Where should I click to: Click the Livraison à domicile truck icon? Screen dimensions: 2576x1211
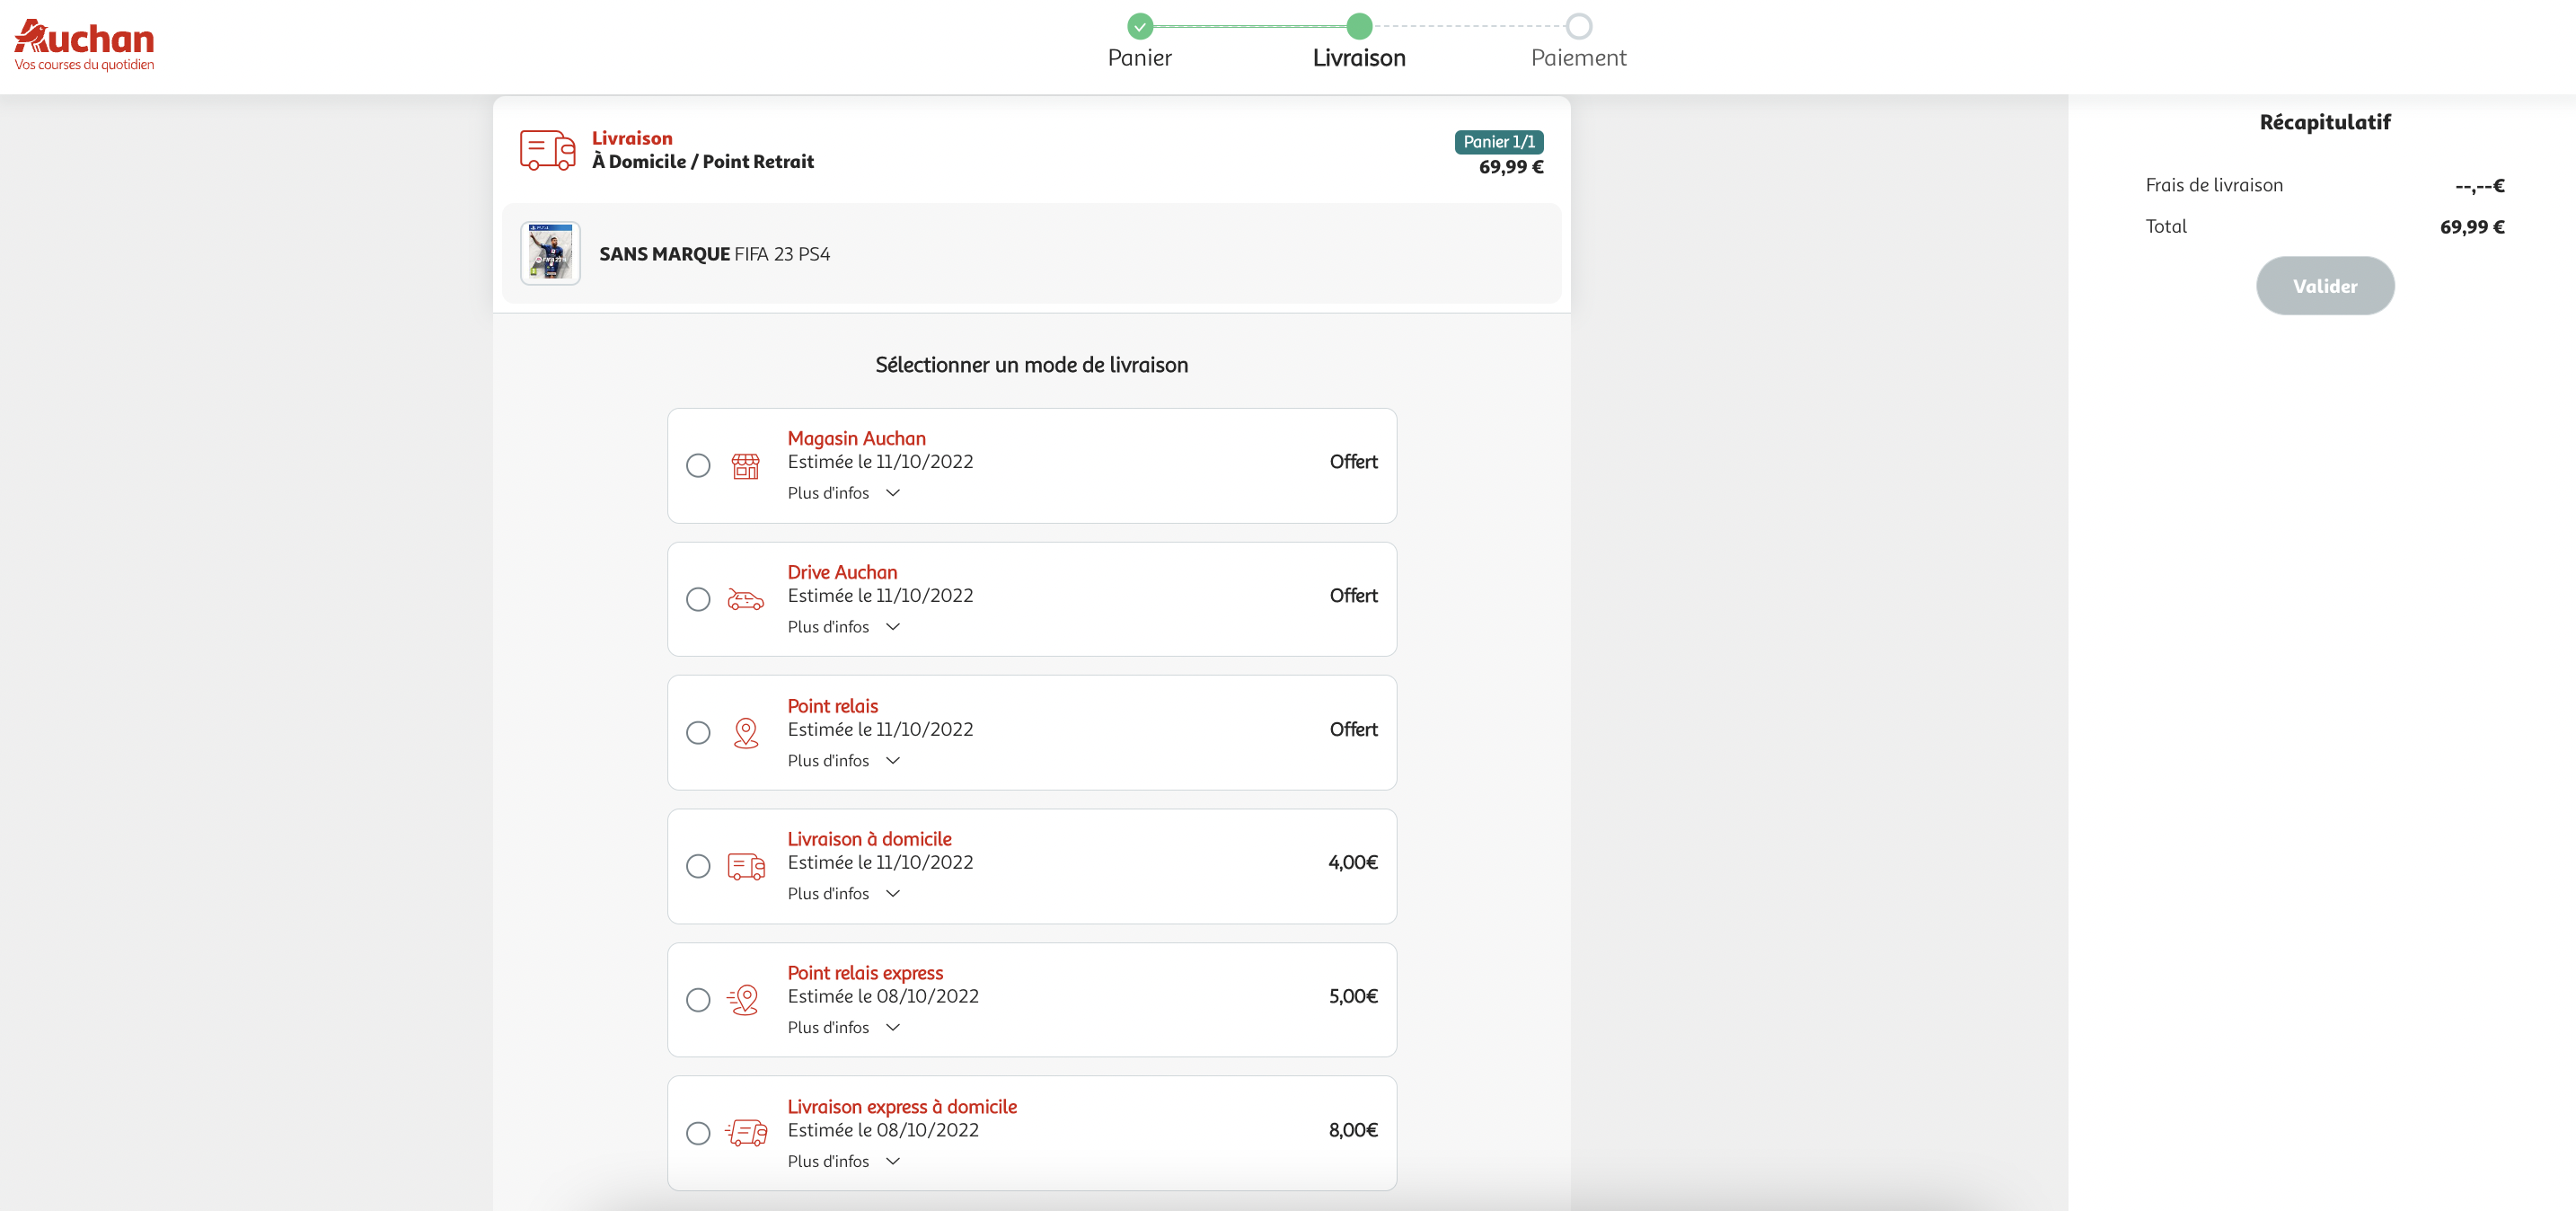coord(746,866)
